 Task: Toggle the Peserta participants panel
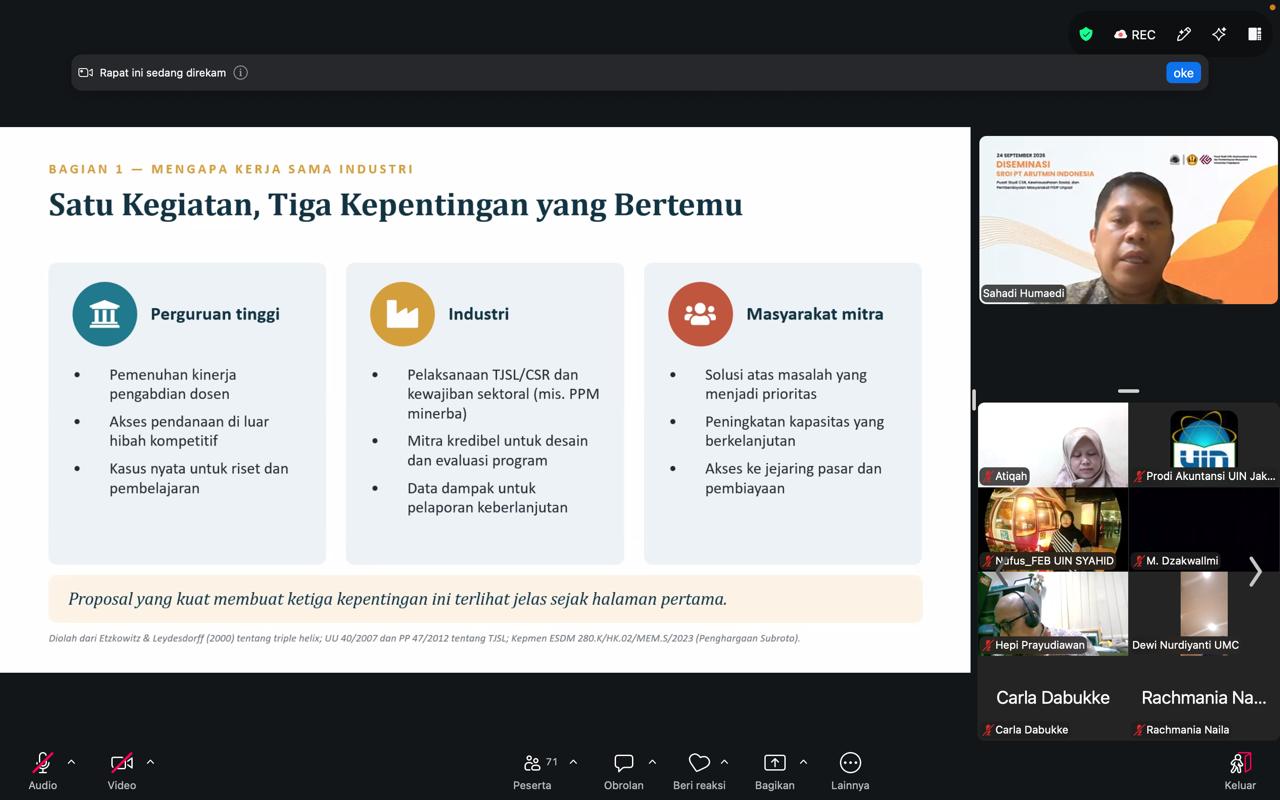point(533,771)
